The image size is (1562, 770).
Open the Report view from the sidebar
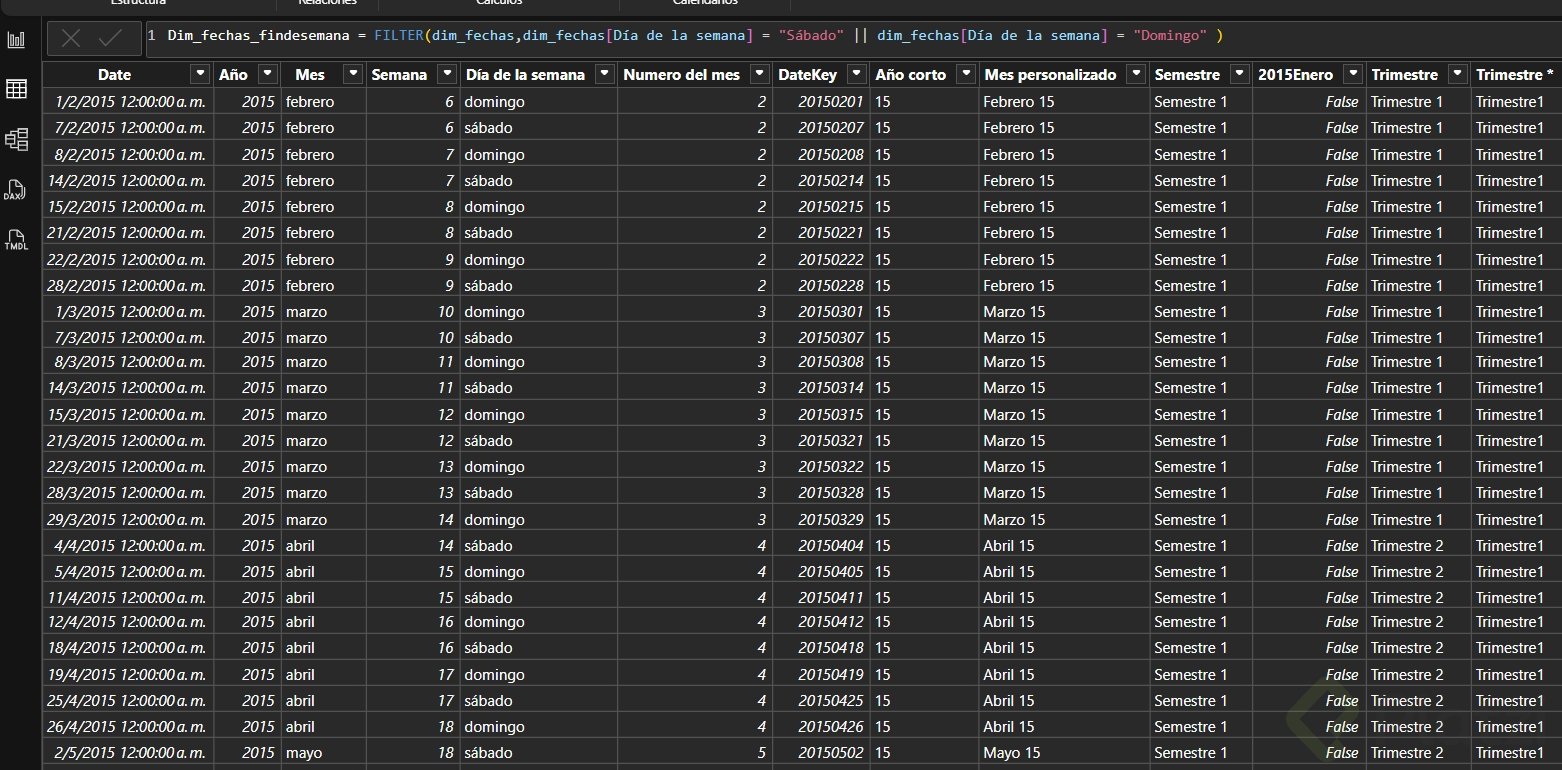[16, 40]
